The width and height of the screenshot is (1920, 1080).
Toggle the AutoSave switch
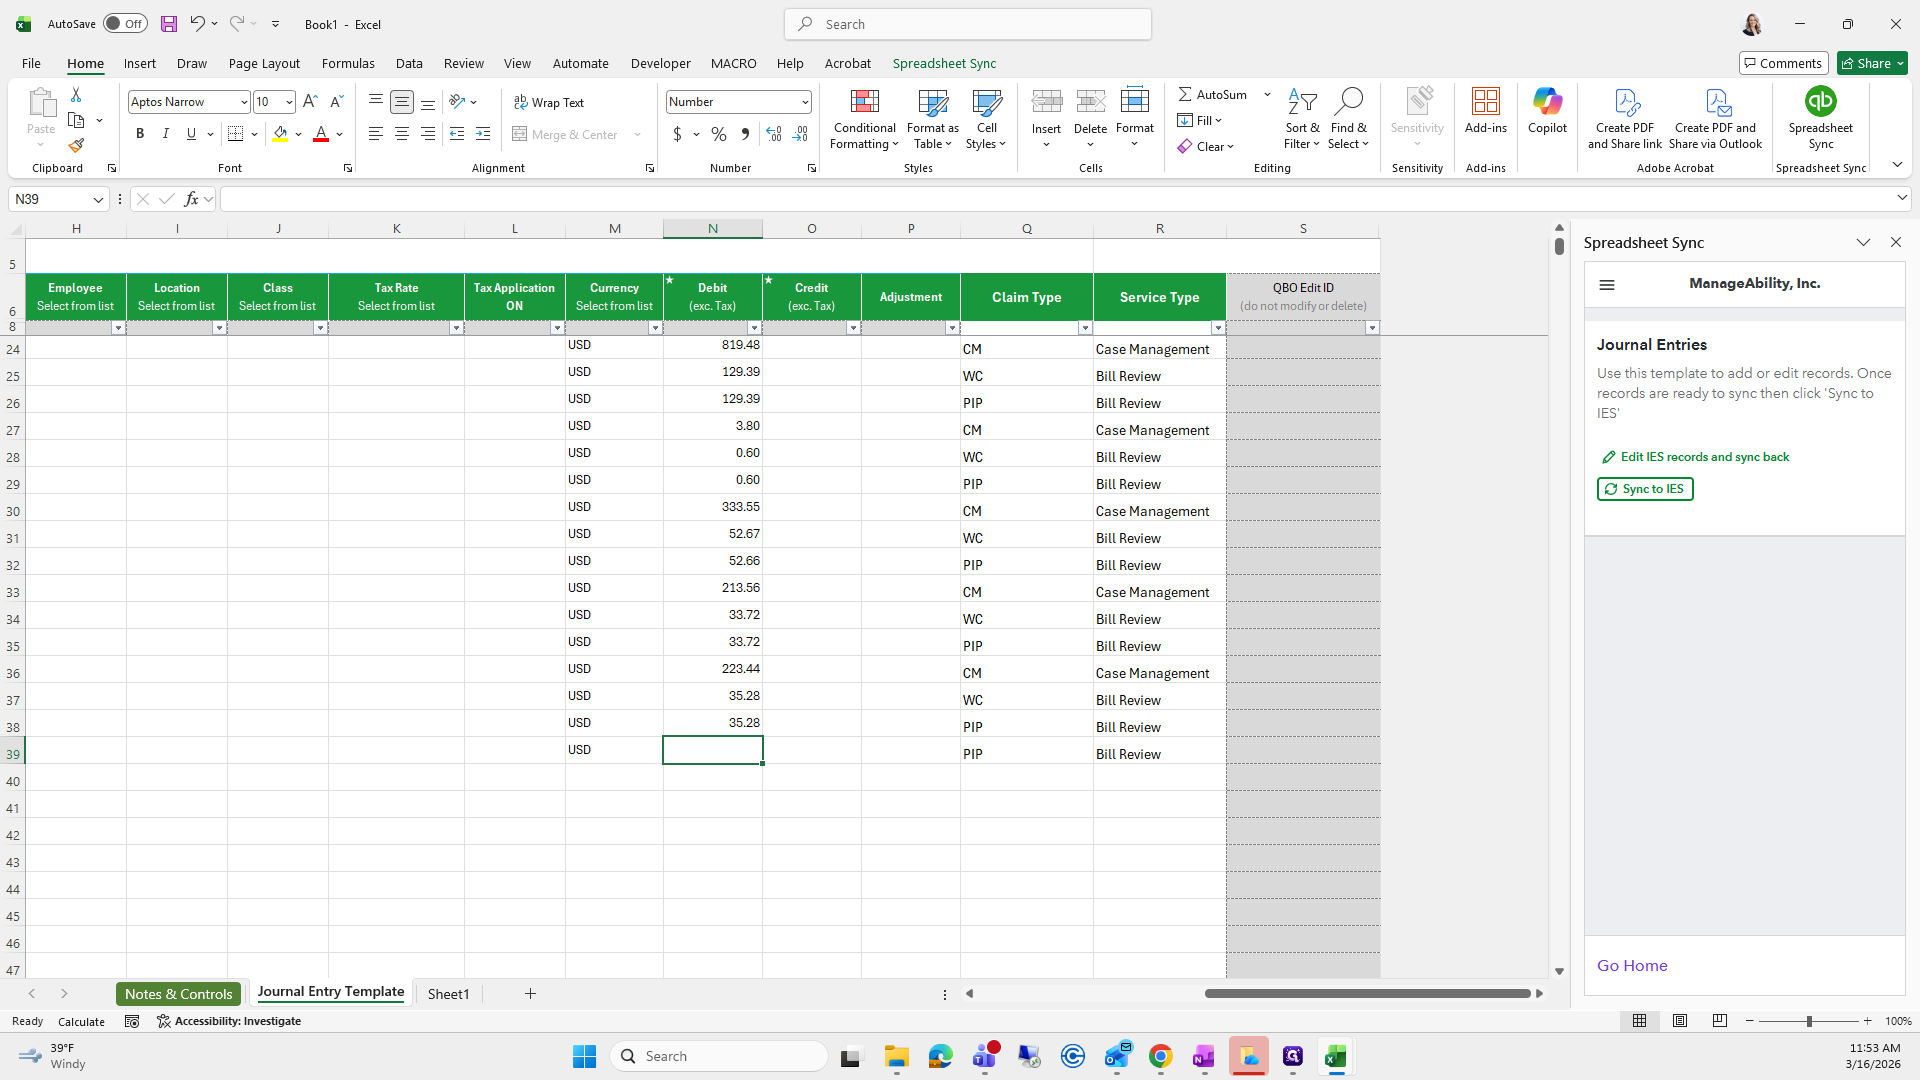(125, 24)
